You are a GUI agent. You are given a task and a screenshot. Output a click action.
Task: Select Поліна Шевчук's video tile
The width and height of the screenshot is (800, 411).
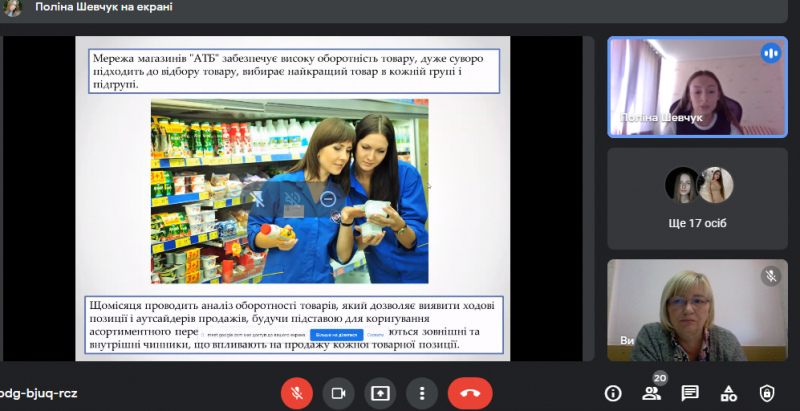click(x=697, y=87)
